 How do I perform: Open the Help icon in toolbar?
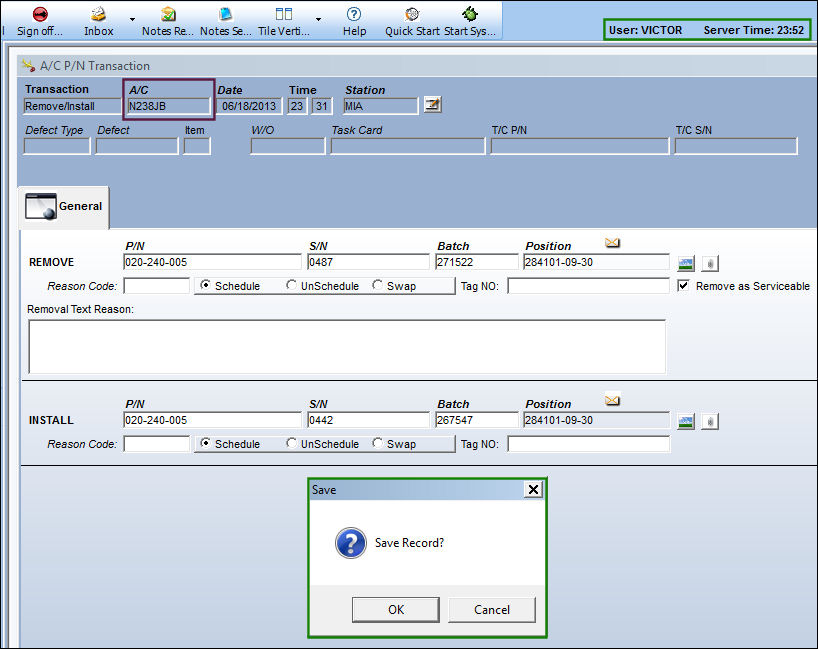[354, 14]
